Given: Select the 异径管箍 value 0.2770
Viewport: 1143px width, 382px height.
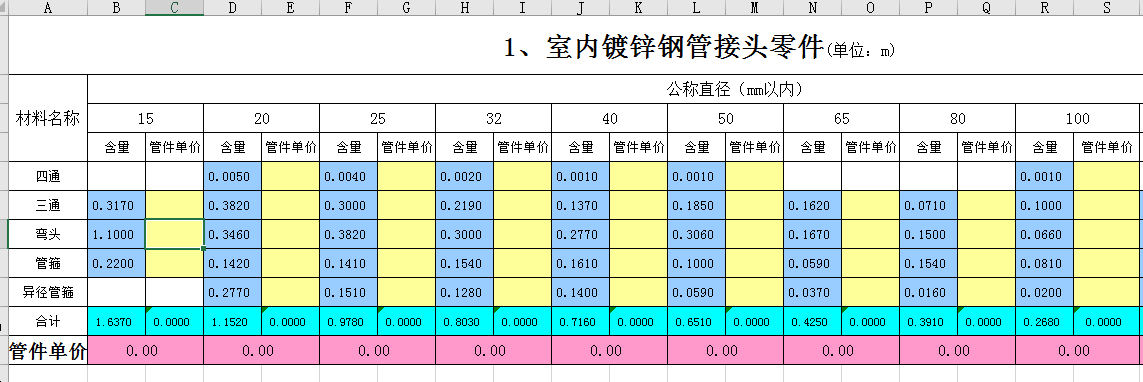Looking at the screenshot, I should 233,292.
